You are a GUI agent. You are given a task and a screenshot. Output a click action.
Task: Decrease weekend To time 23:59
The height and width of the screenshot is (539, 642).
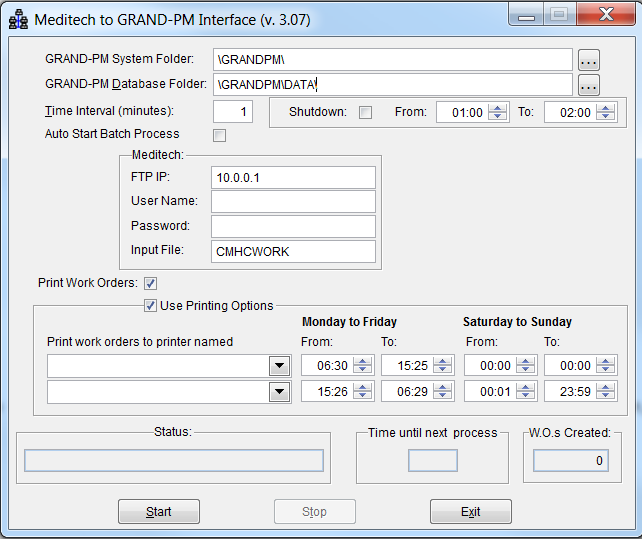point(605,395)
